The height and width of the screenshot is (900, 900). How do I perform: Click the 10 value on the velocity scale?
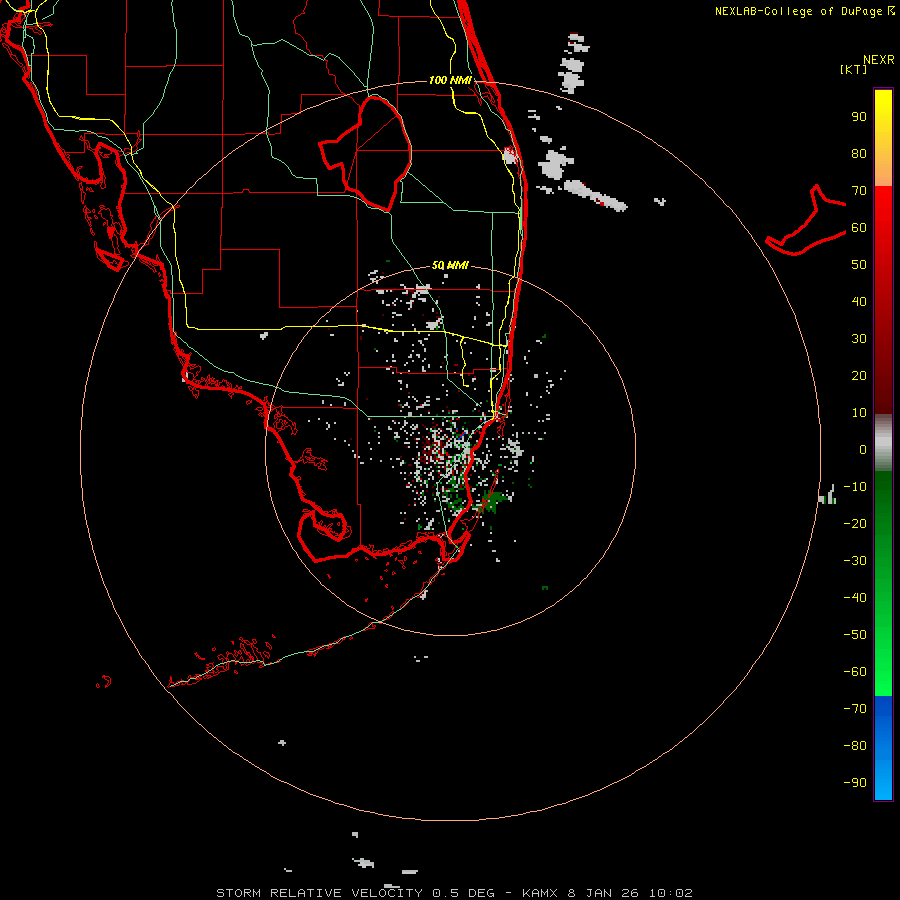859,413
